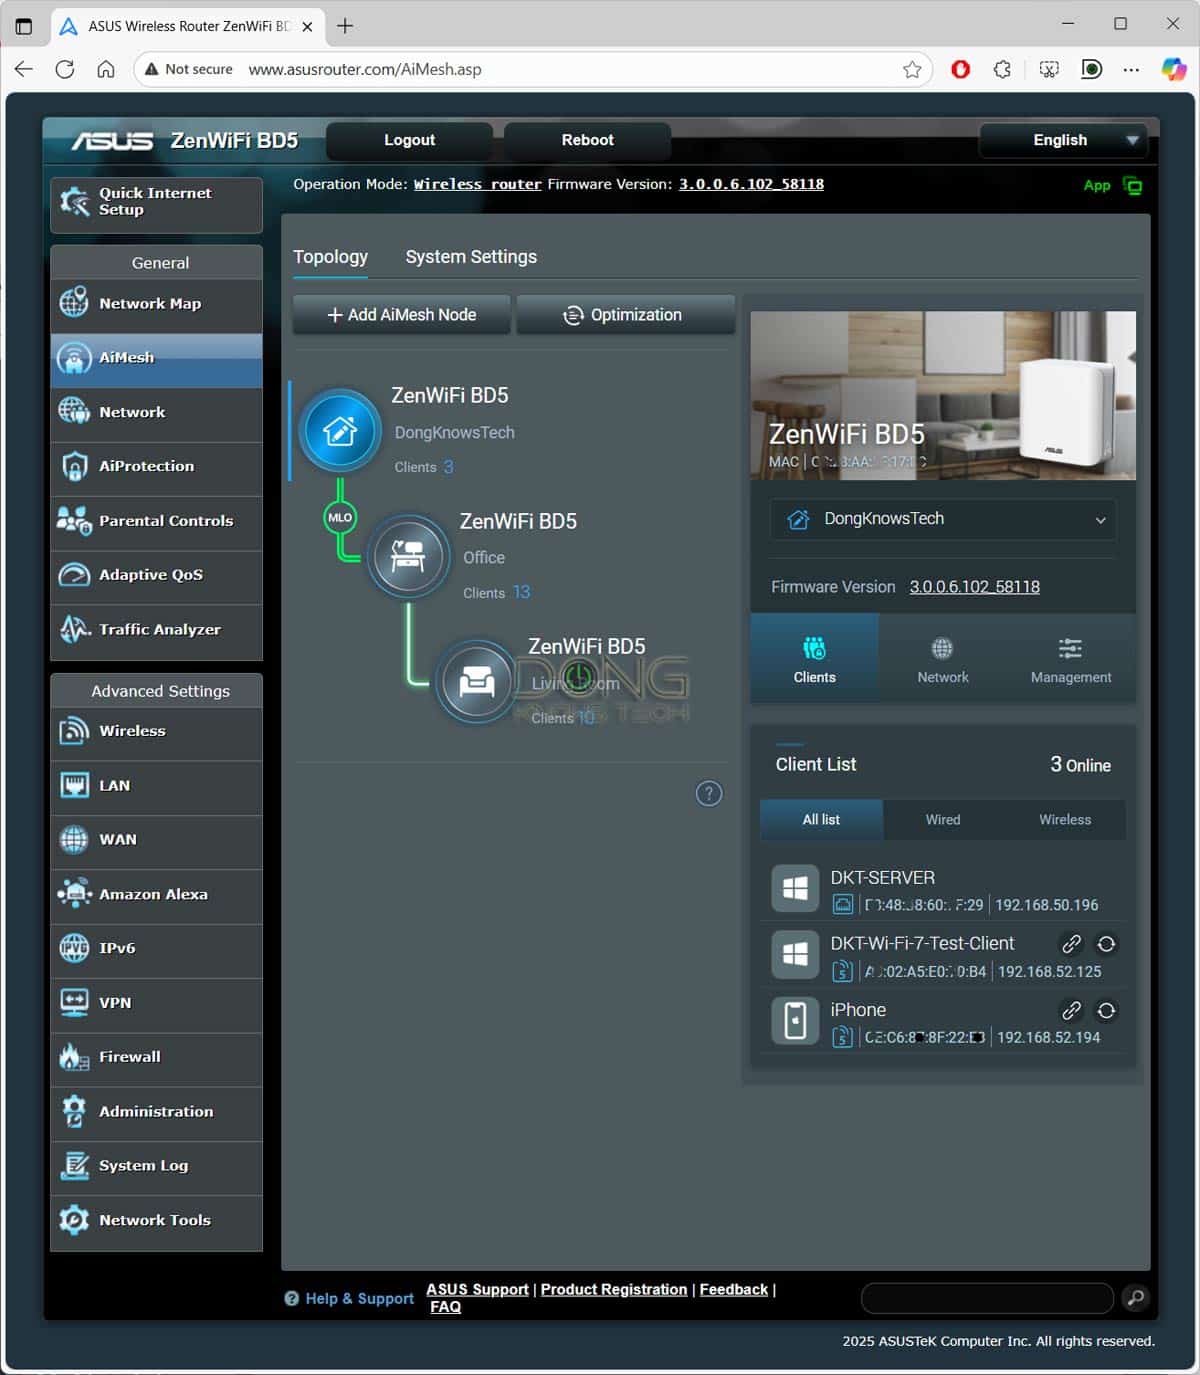Open the Product Registration link
Image resolution: width=1200 pixels, height=1375 pixels.
pos(614,1290)
